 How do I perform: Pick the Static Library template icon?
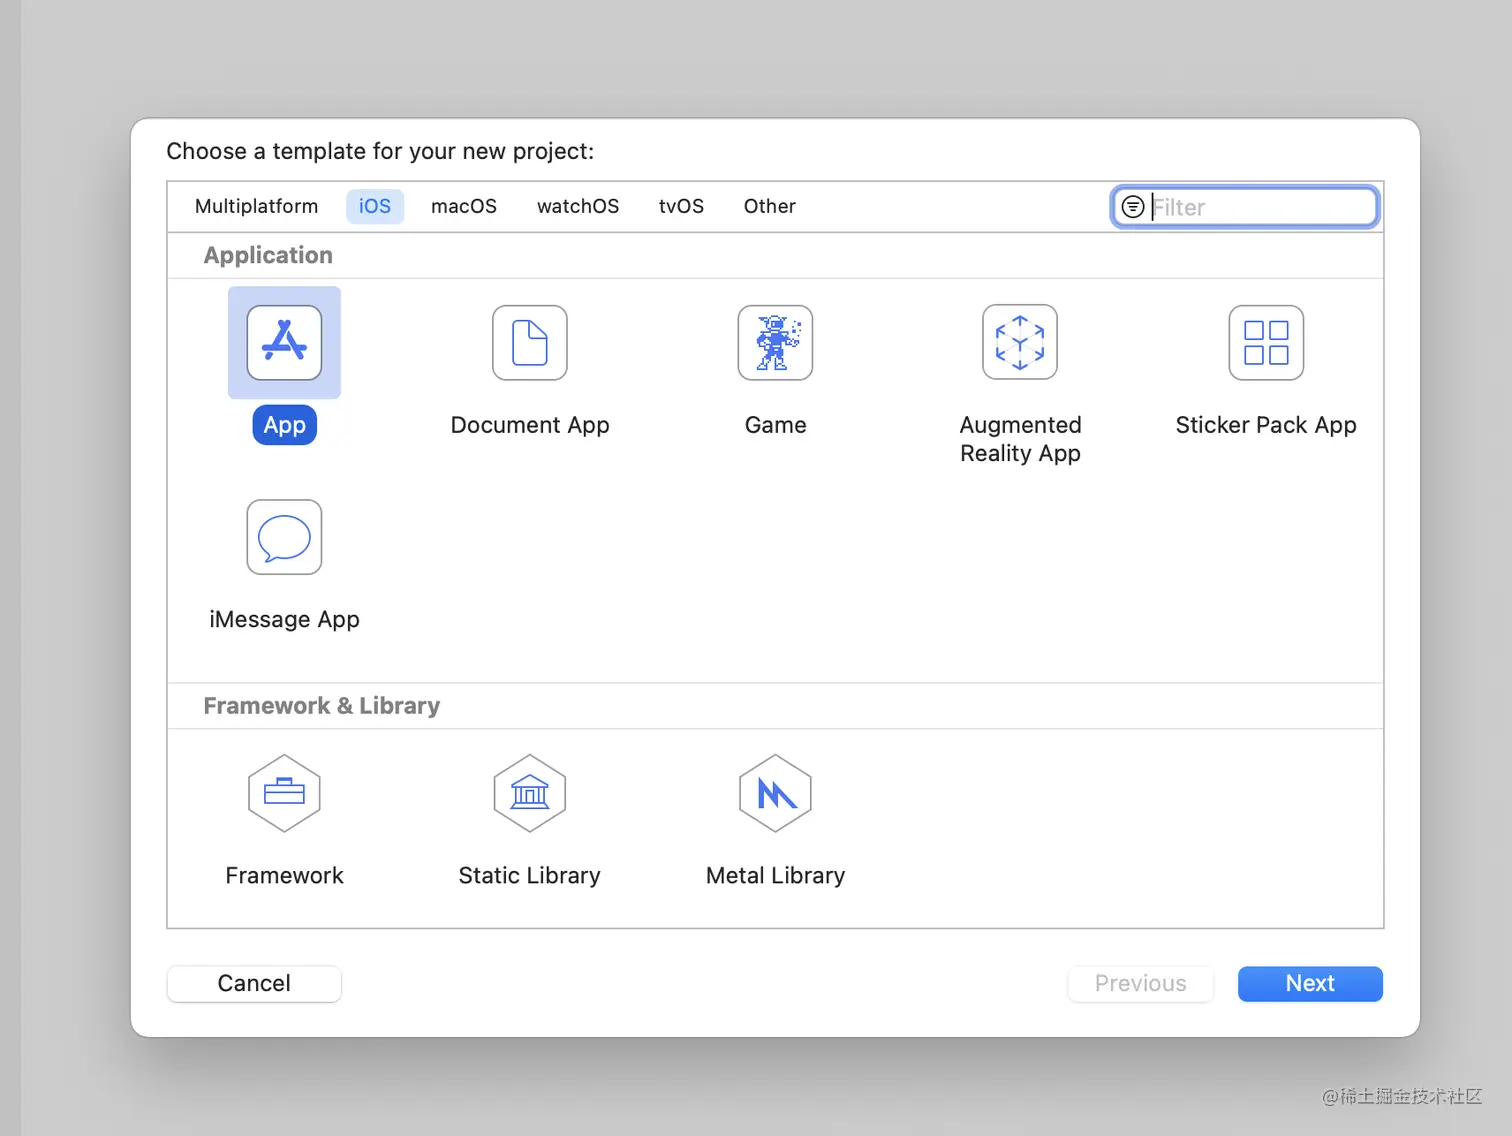pyautogui.click(x=530, y=793)
